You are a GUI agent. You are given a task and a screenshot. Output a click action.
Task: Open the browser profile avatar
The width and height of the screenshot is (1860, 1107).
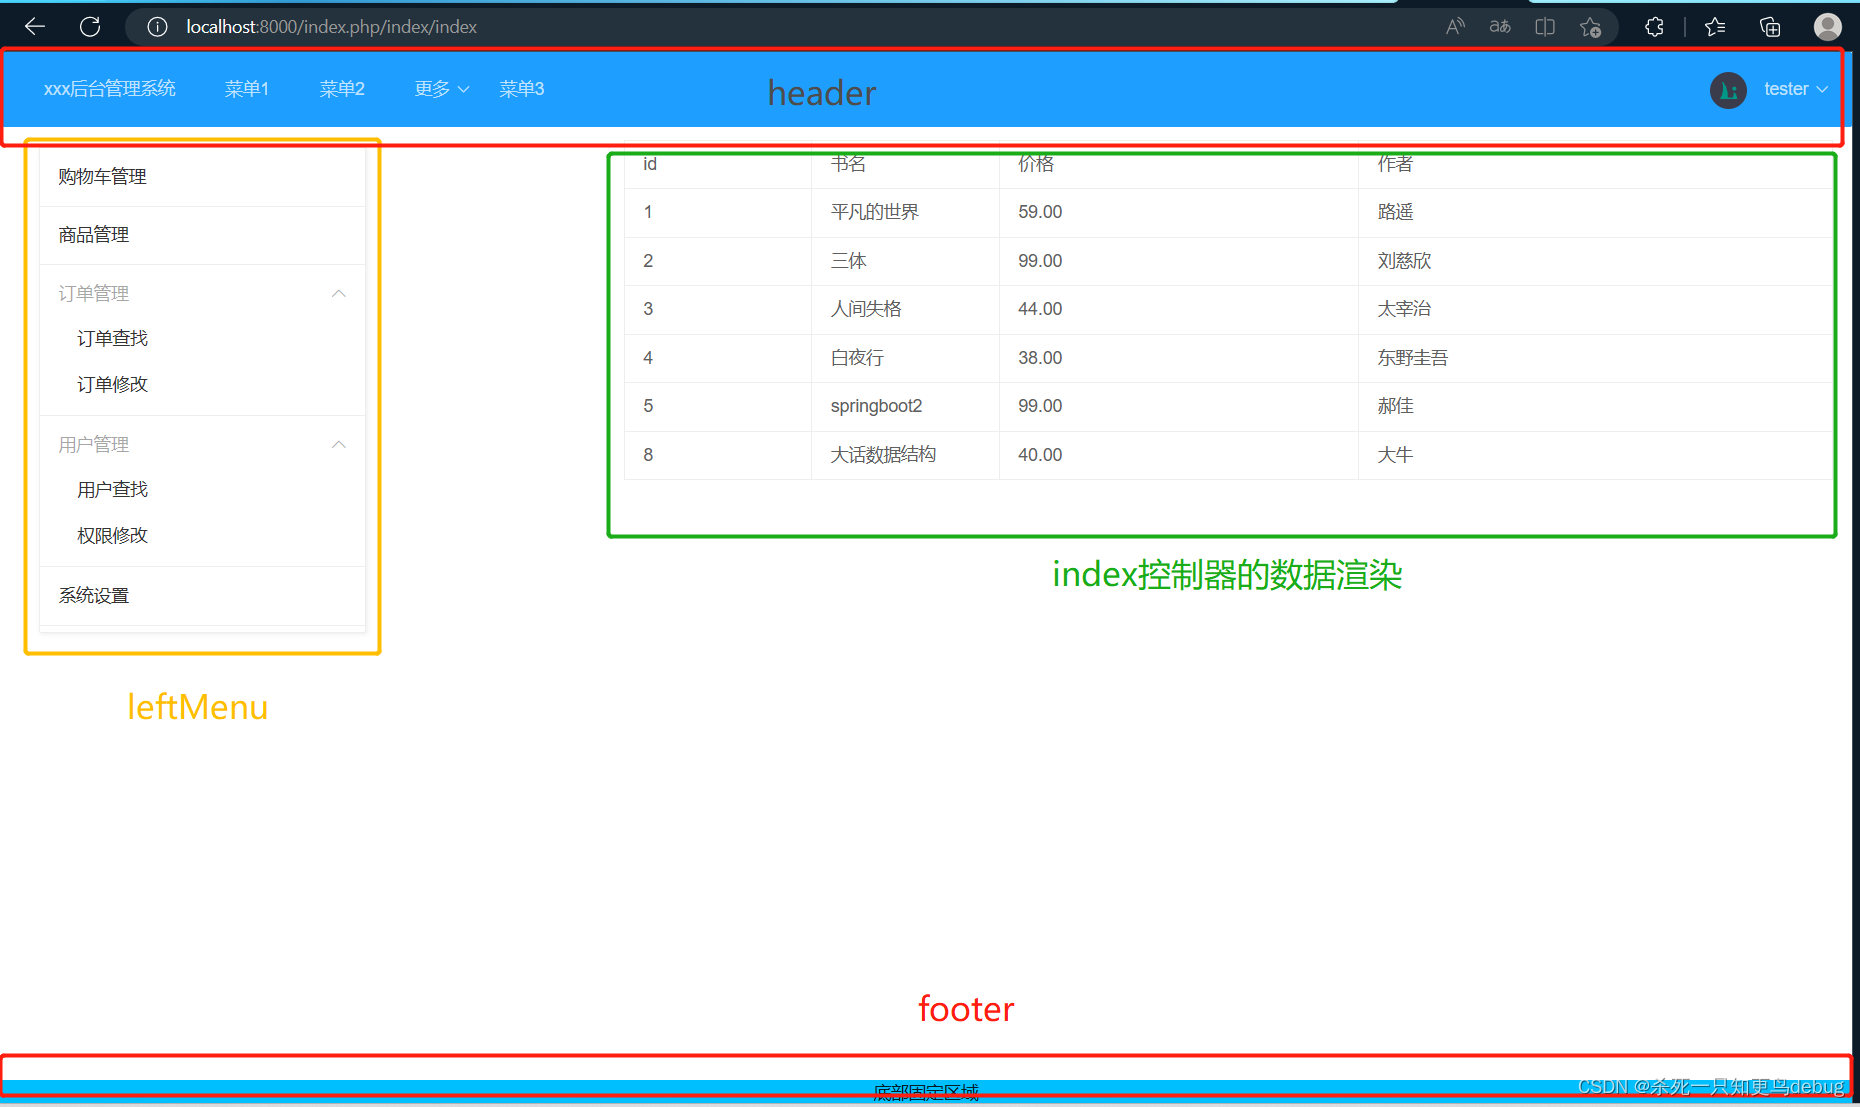point(1828,27)
